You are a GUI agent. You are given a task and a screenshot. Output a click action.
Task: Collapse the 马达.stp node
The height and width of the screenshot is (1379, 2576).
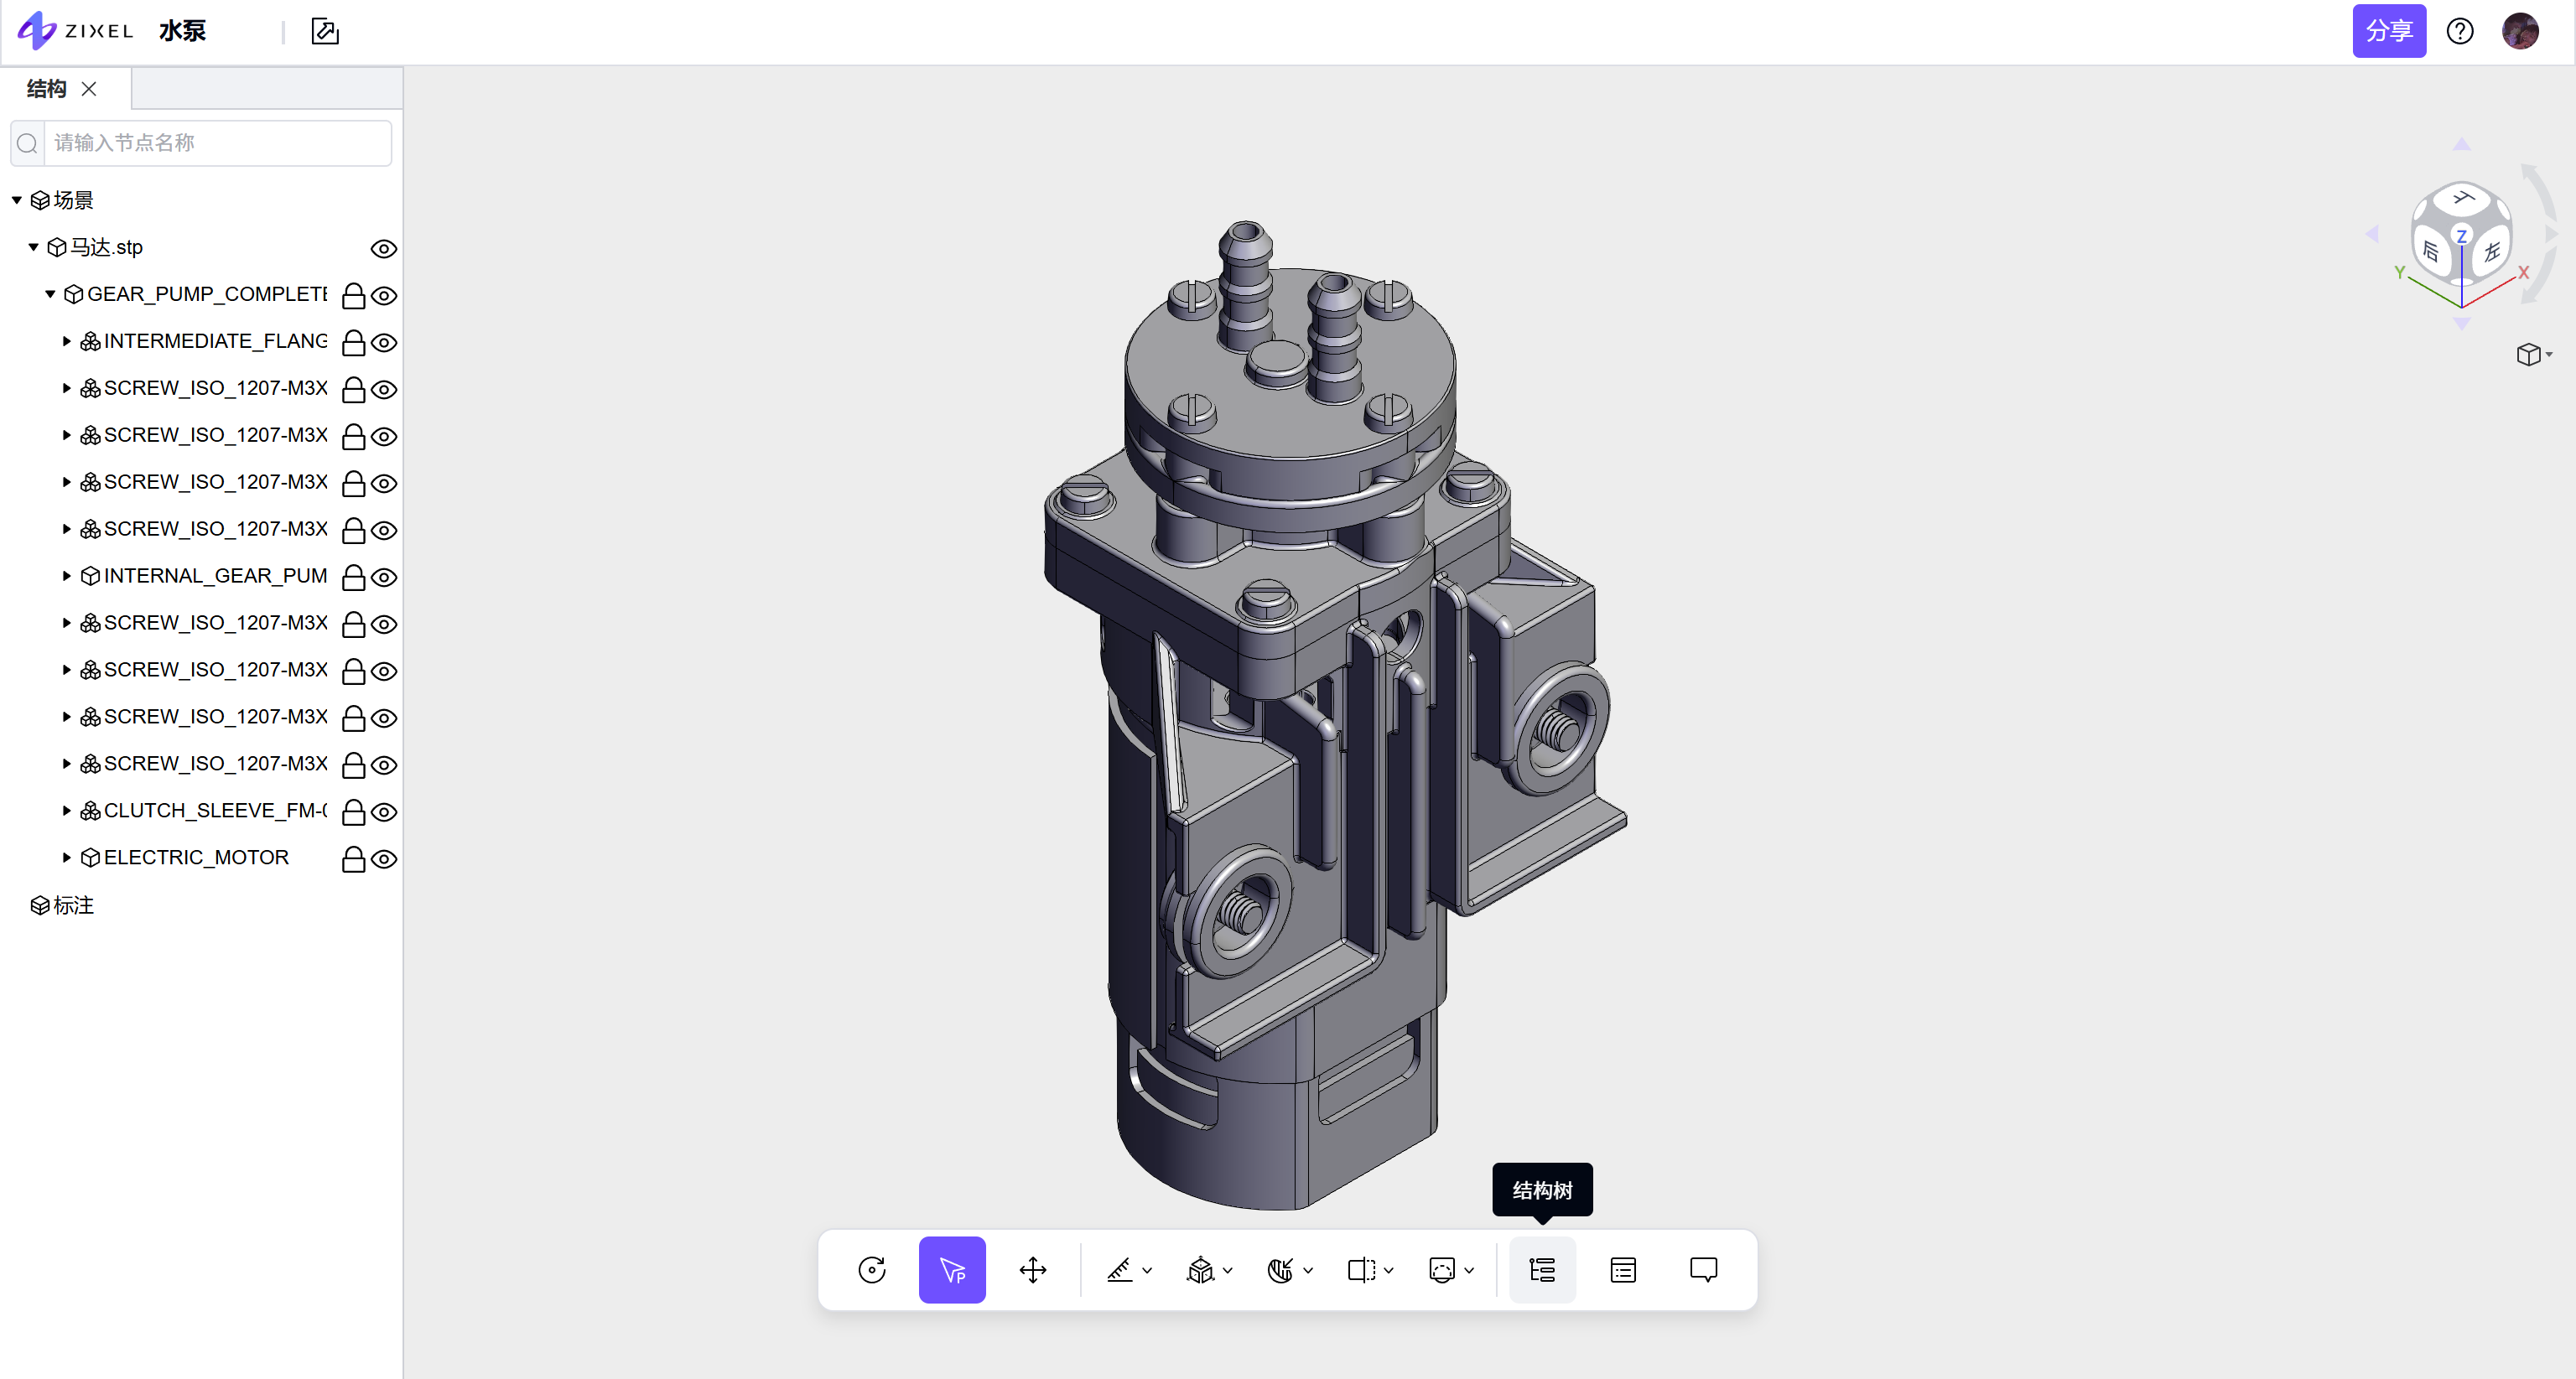click(x=34, y=247)
